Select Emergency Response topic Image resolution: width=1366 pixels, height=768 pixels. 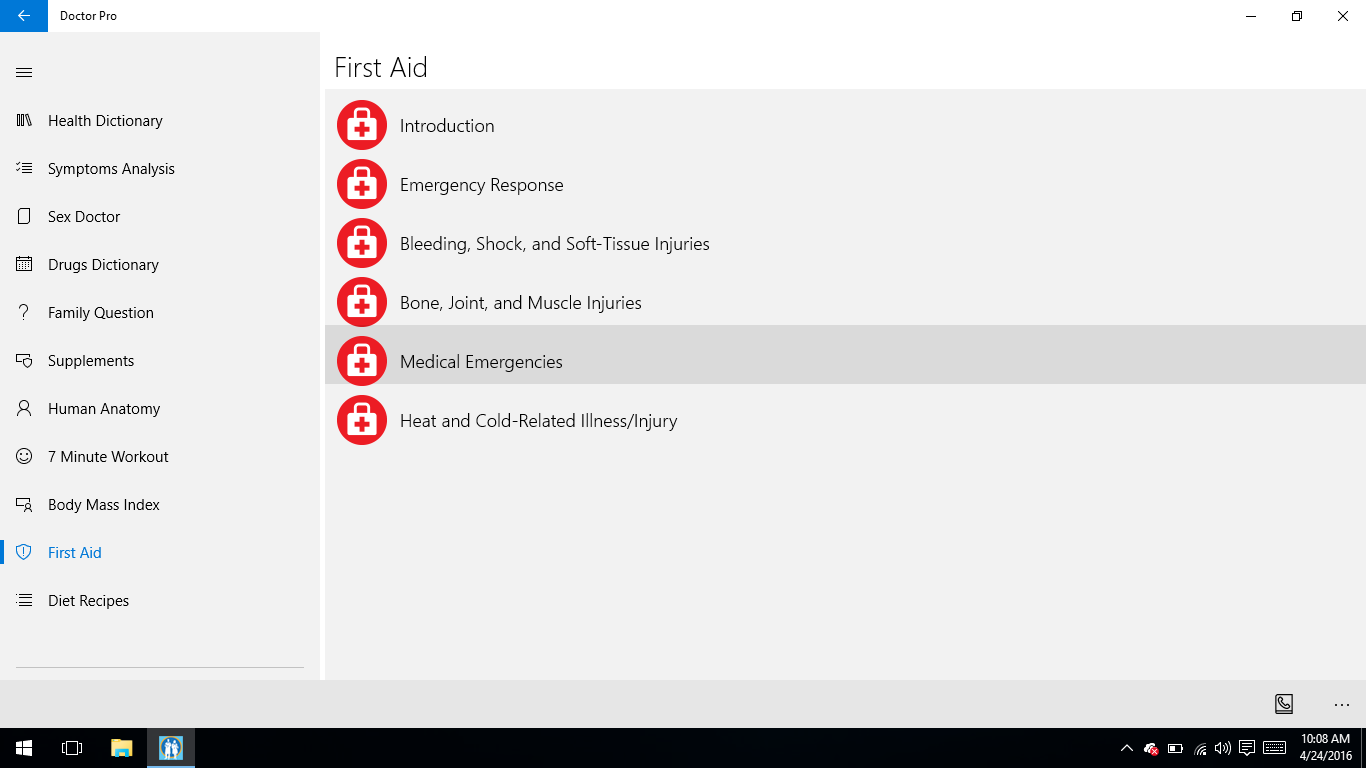(x=481, y=185)
